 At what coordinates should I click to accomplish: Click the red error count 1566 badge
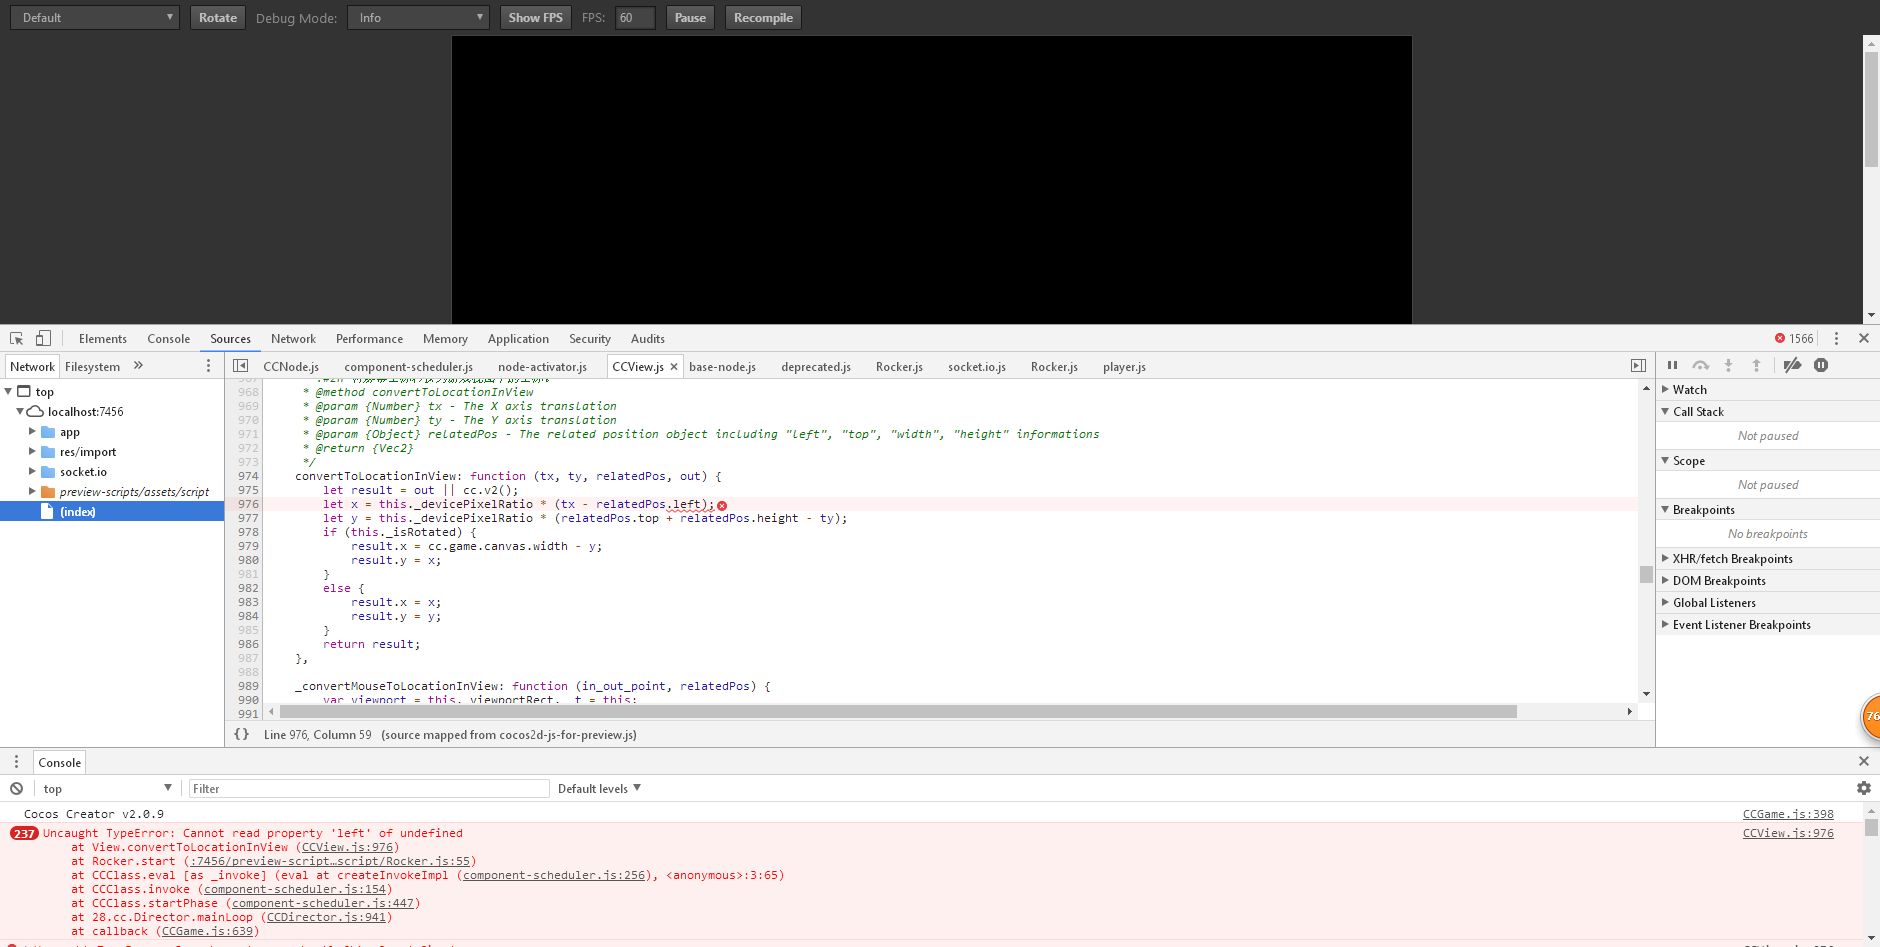point(1794,339)
